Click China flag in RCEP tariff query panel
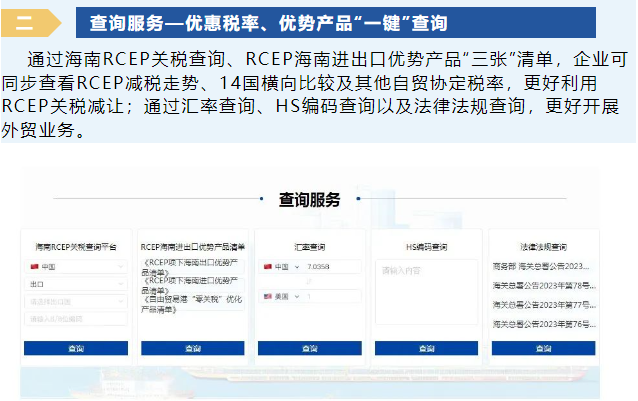 [x=34, y=267]
